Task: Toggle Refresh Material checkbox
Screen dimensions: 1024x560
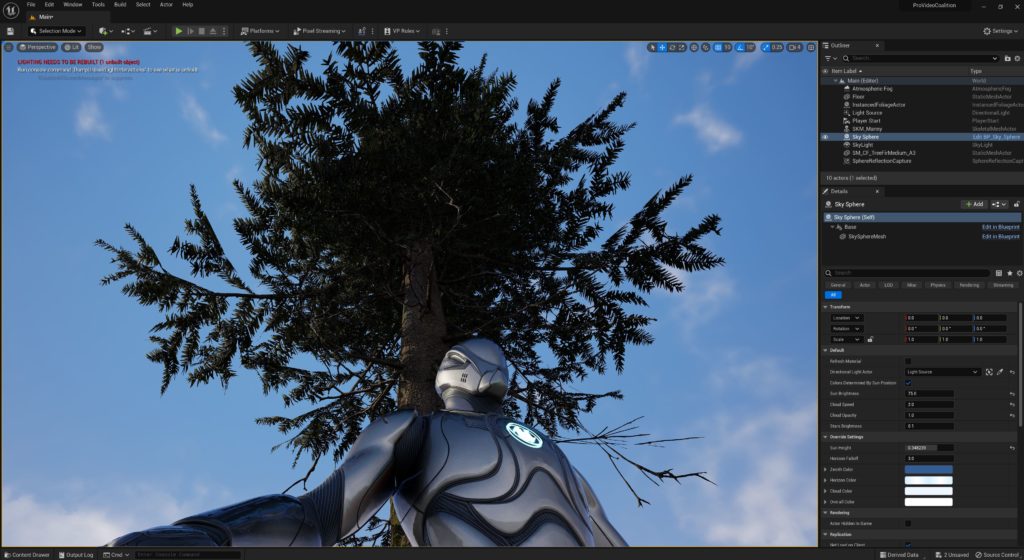Action: pos(908,361)
